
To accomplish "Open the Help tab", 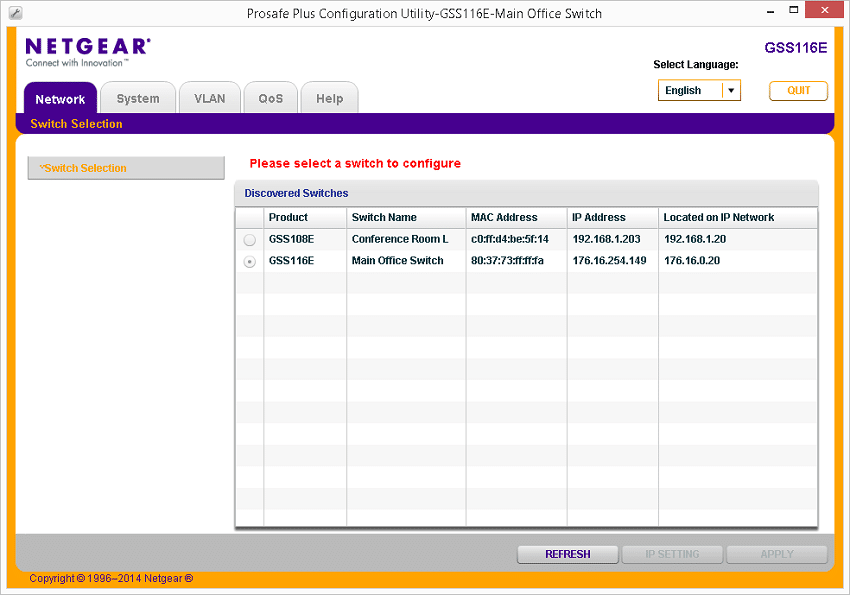I will [330, 98].
